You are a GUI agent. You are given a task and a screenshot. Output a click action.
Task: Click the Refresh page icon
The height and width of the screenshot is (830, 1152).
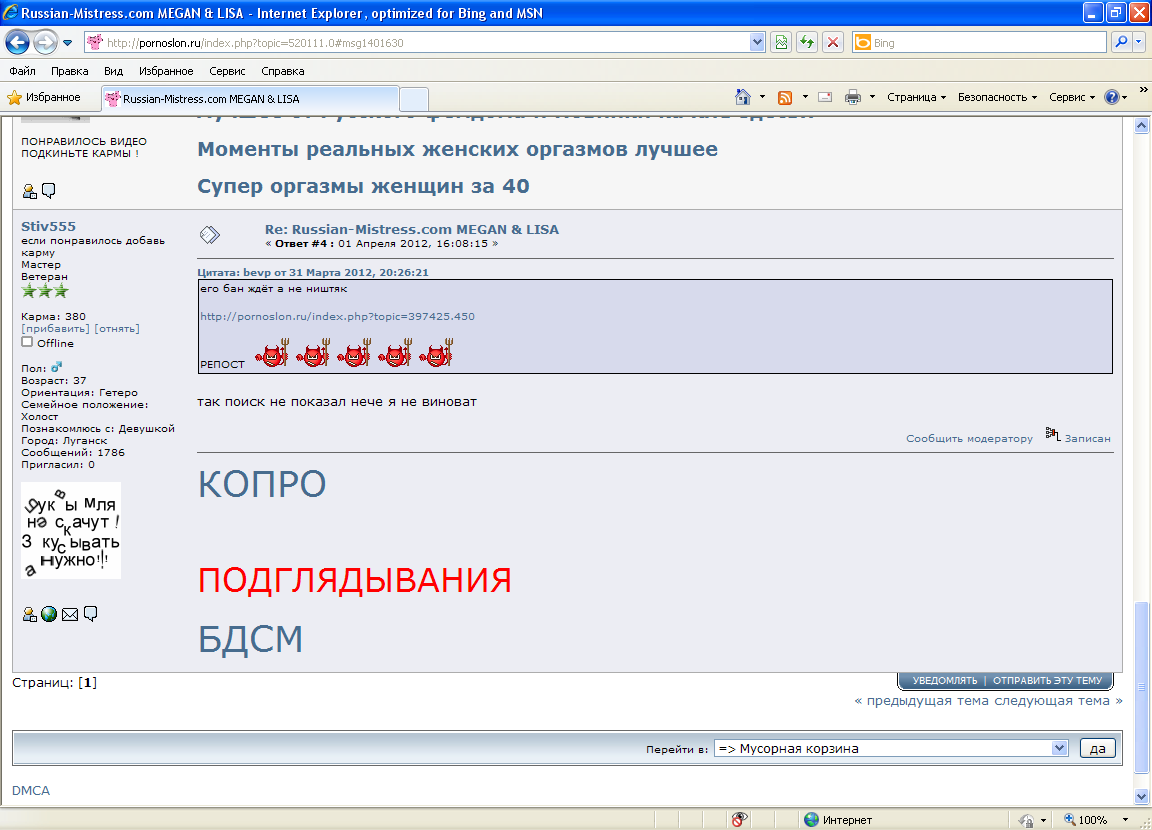[x=806, y=43]
